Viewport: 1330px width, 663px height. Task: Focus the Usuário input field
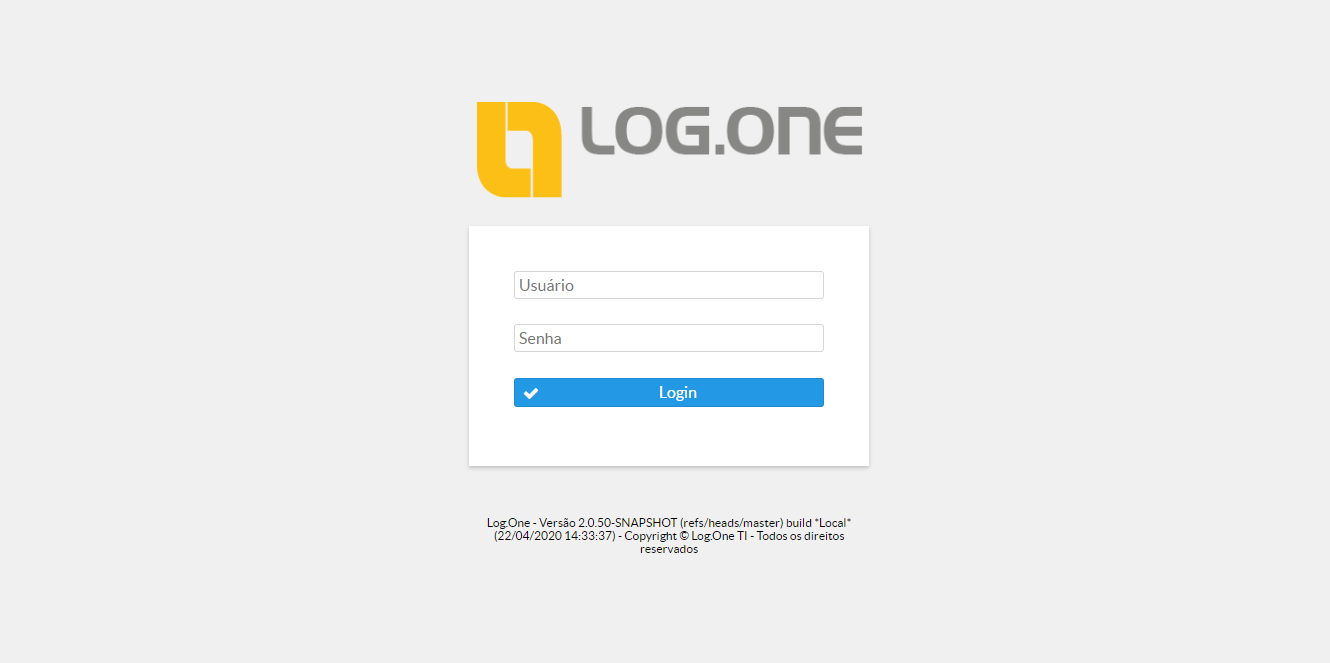[x=669, y=285]
